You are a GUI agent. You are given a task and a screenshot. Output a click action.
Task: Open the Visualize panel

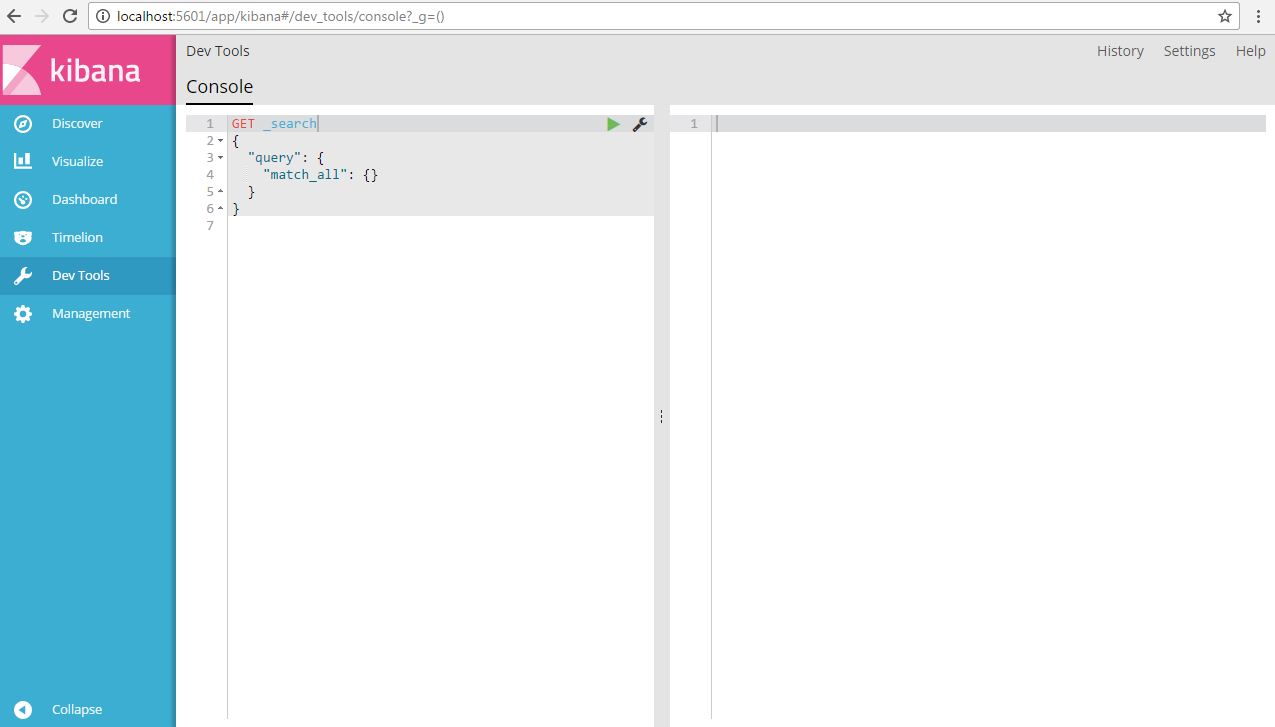[76, 161]
